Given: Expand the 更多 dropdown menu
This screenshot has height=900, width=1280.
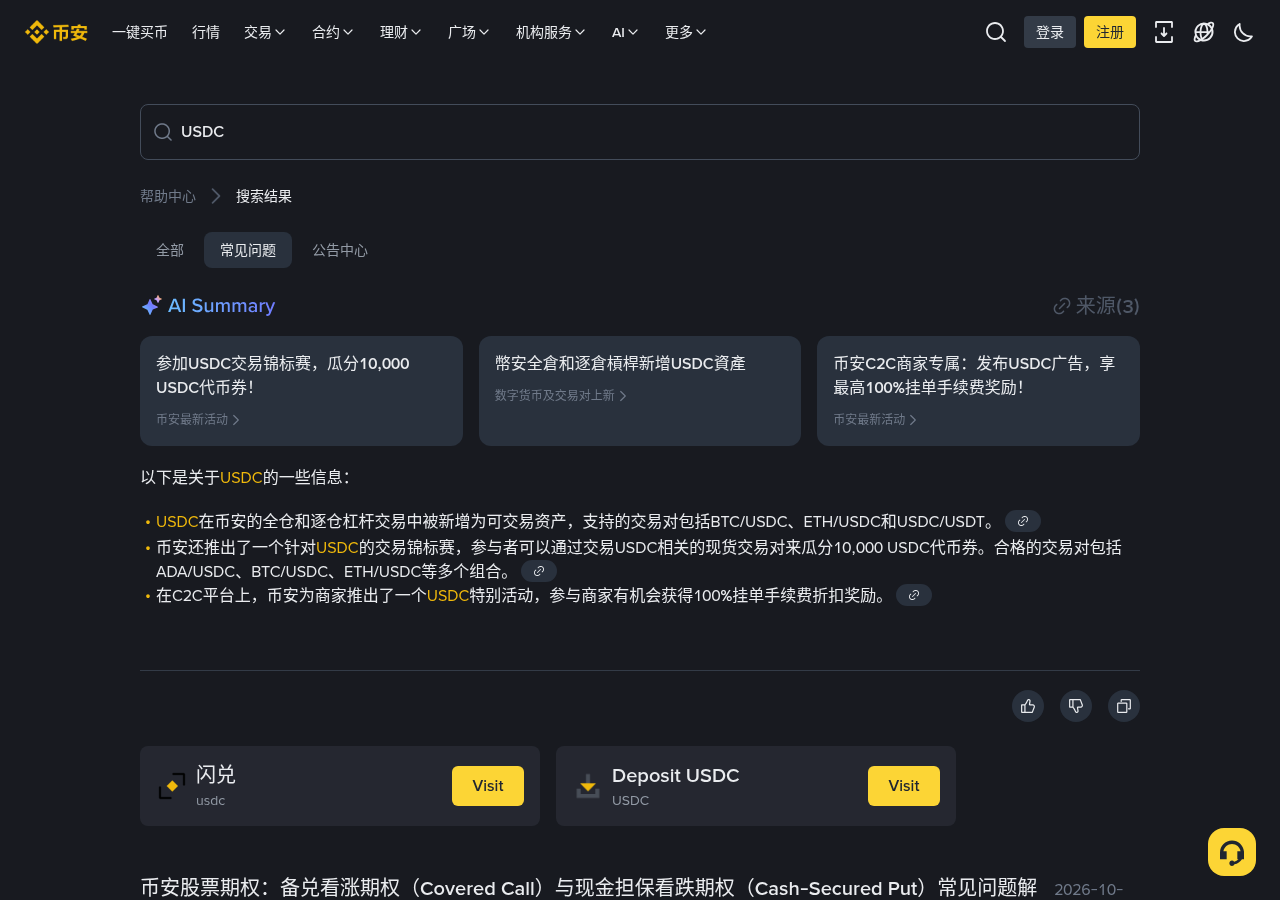Looking at the screenshot, I should click(x=686, y=32).
